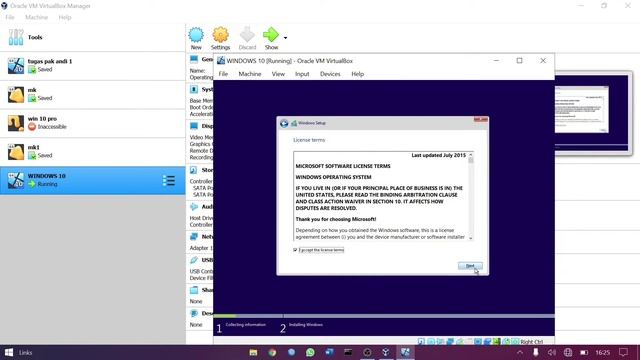Open View menu in the VM window

278,74
